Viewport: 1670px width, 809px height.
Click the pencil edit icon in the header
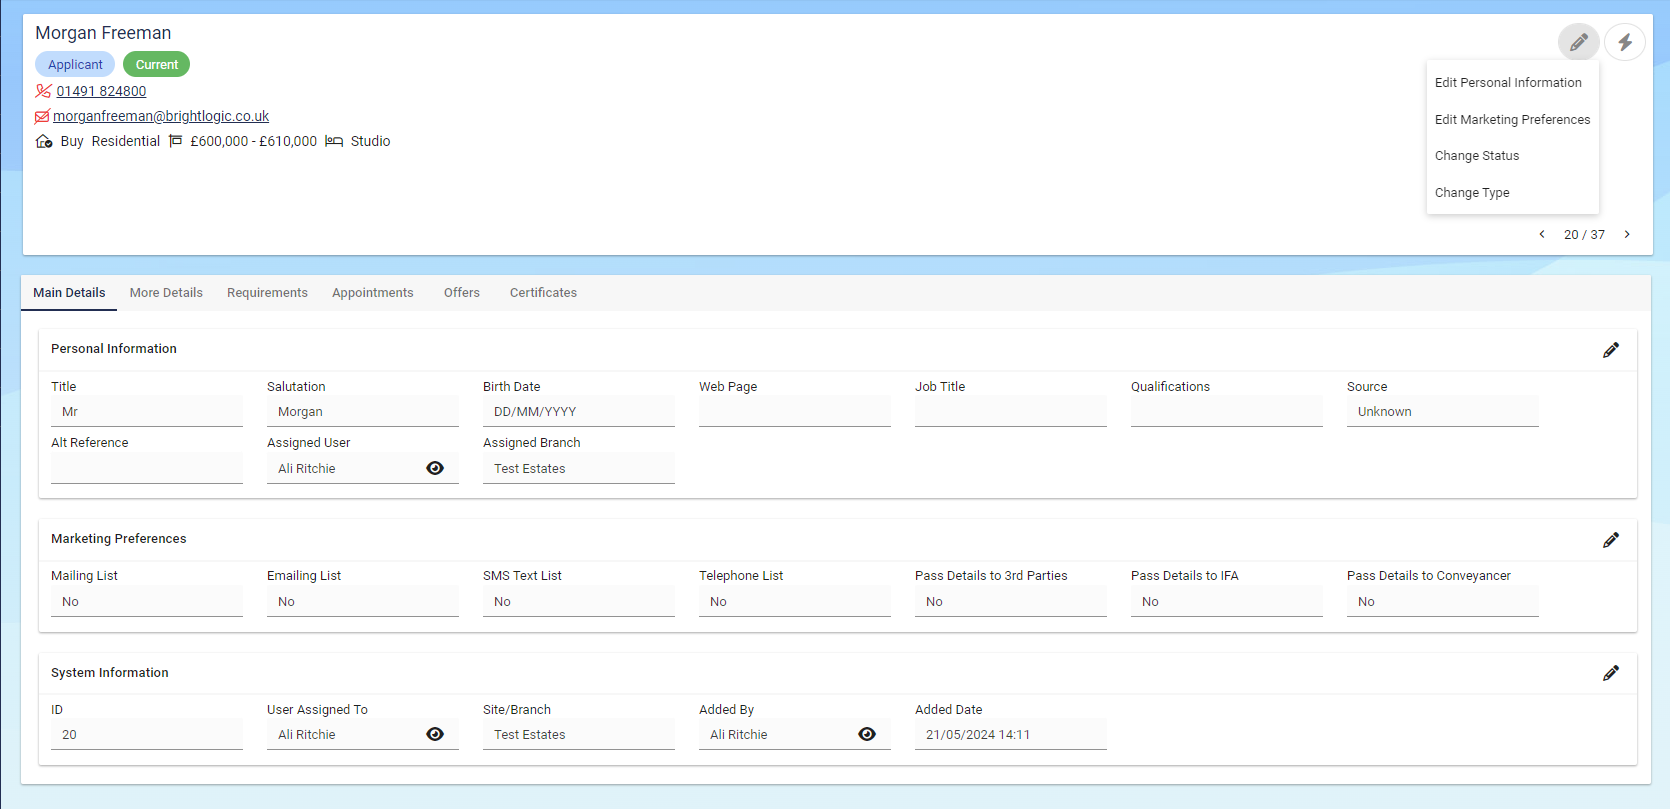(1578, 42)
